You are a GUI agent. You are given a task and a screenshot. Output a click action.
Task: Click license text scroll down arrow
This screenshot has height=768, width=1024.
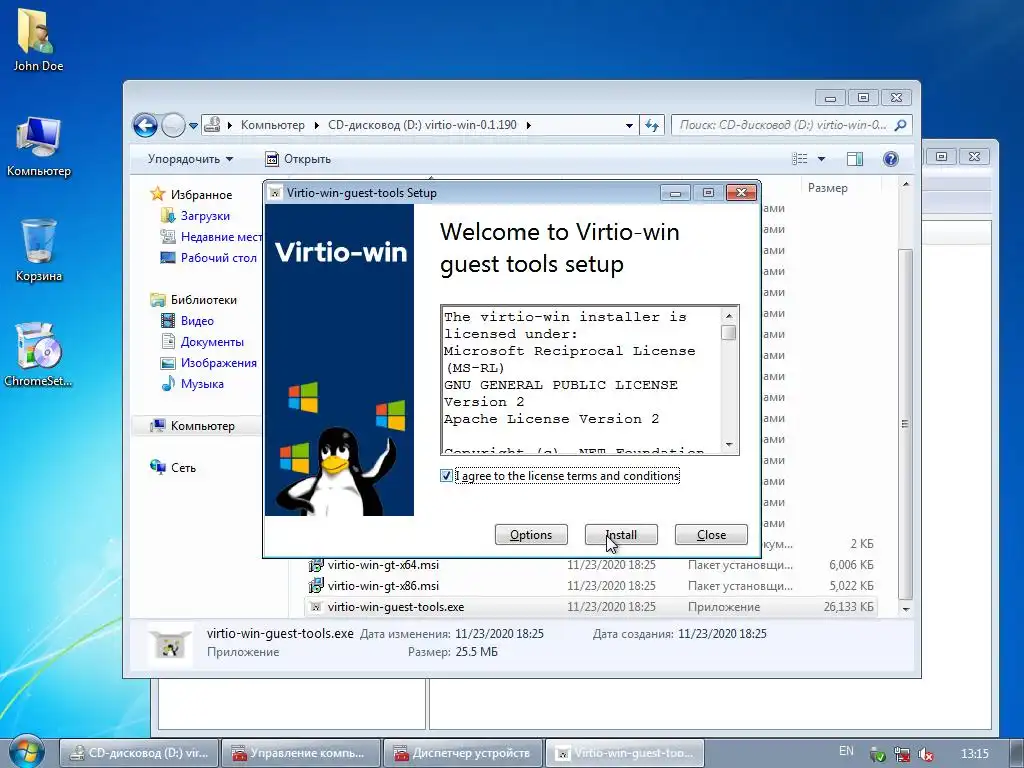[729, 445]
